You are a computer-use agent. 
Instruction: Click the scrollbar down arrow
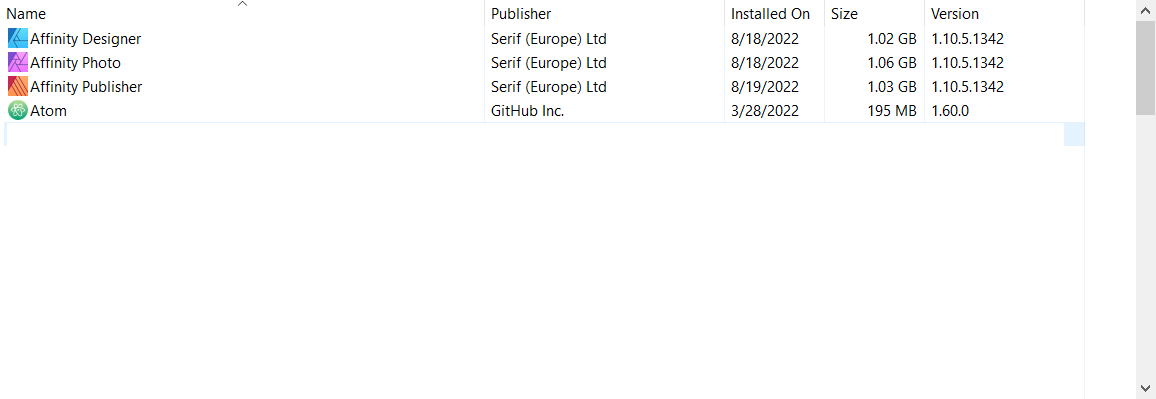point(1146,388)
